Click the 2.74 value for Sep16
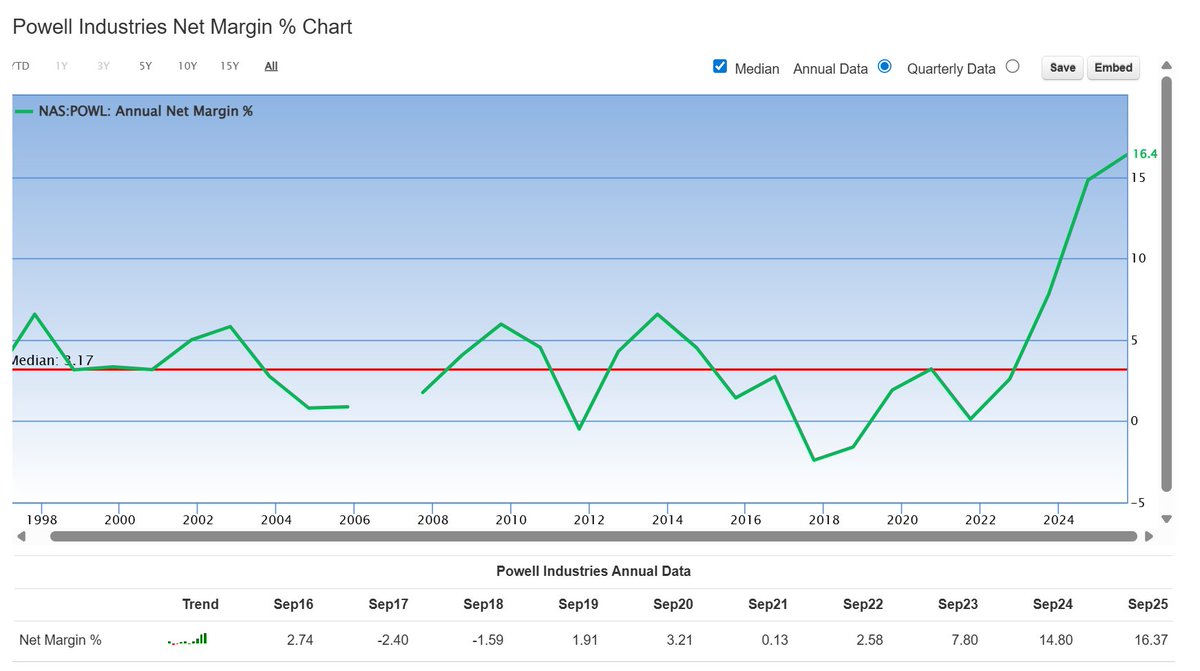Viewport: 1200px width, 671px height. [x=300, y=640]
